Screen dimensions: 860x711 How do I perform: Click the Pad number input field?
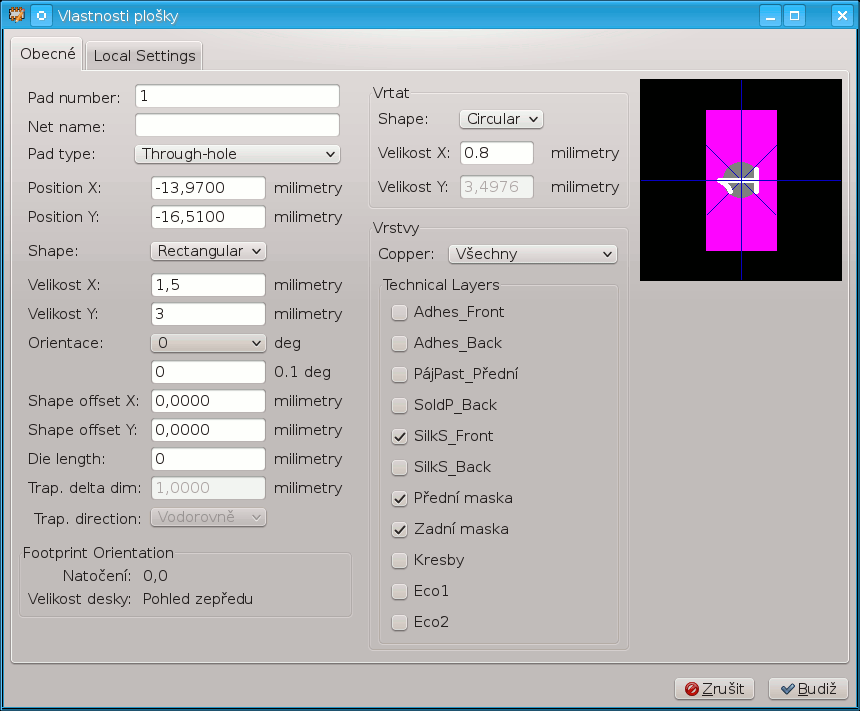pos(237,96)
